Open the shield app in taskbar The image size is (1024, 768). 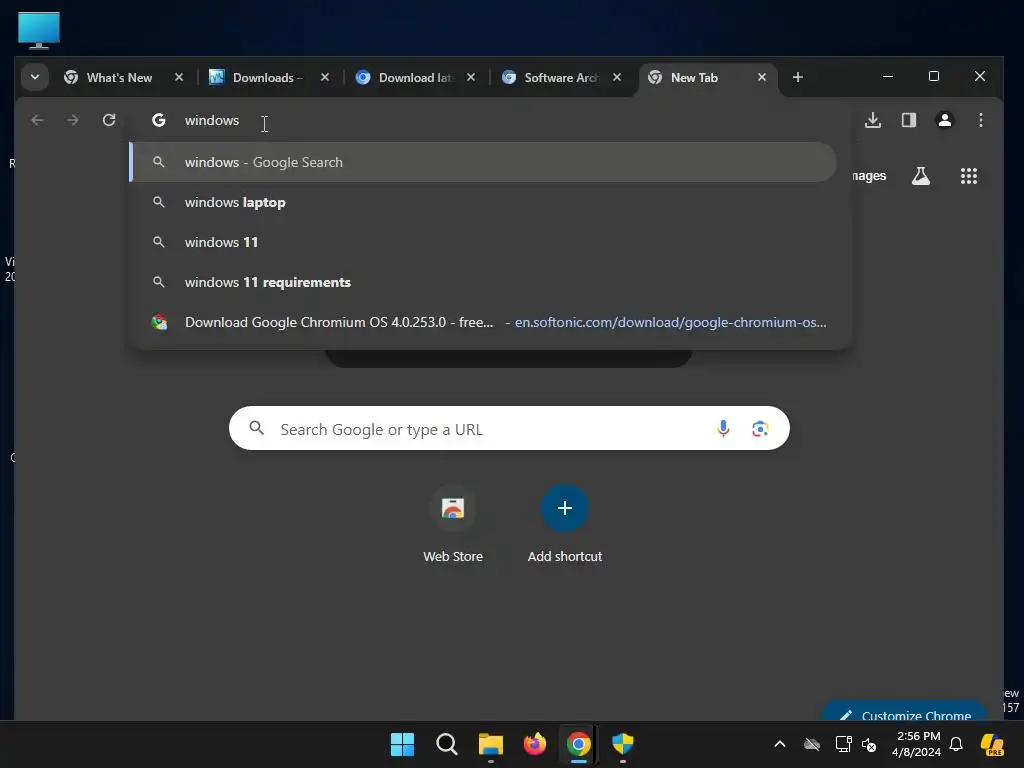pos(623,744)
